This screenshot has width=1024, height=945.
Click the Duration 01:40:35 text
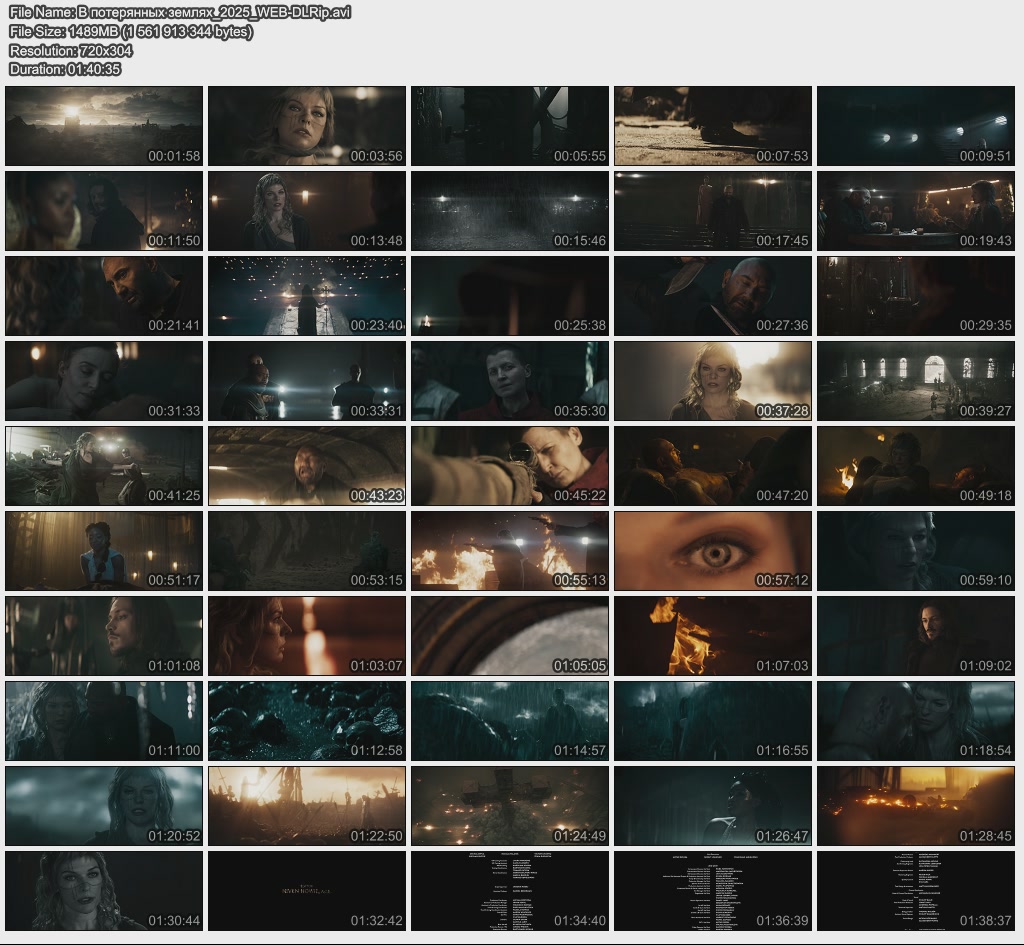[65, 69]
